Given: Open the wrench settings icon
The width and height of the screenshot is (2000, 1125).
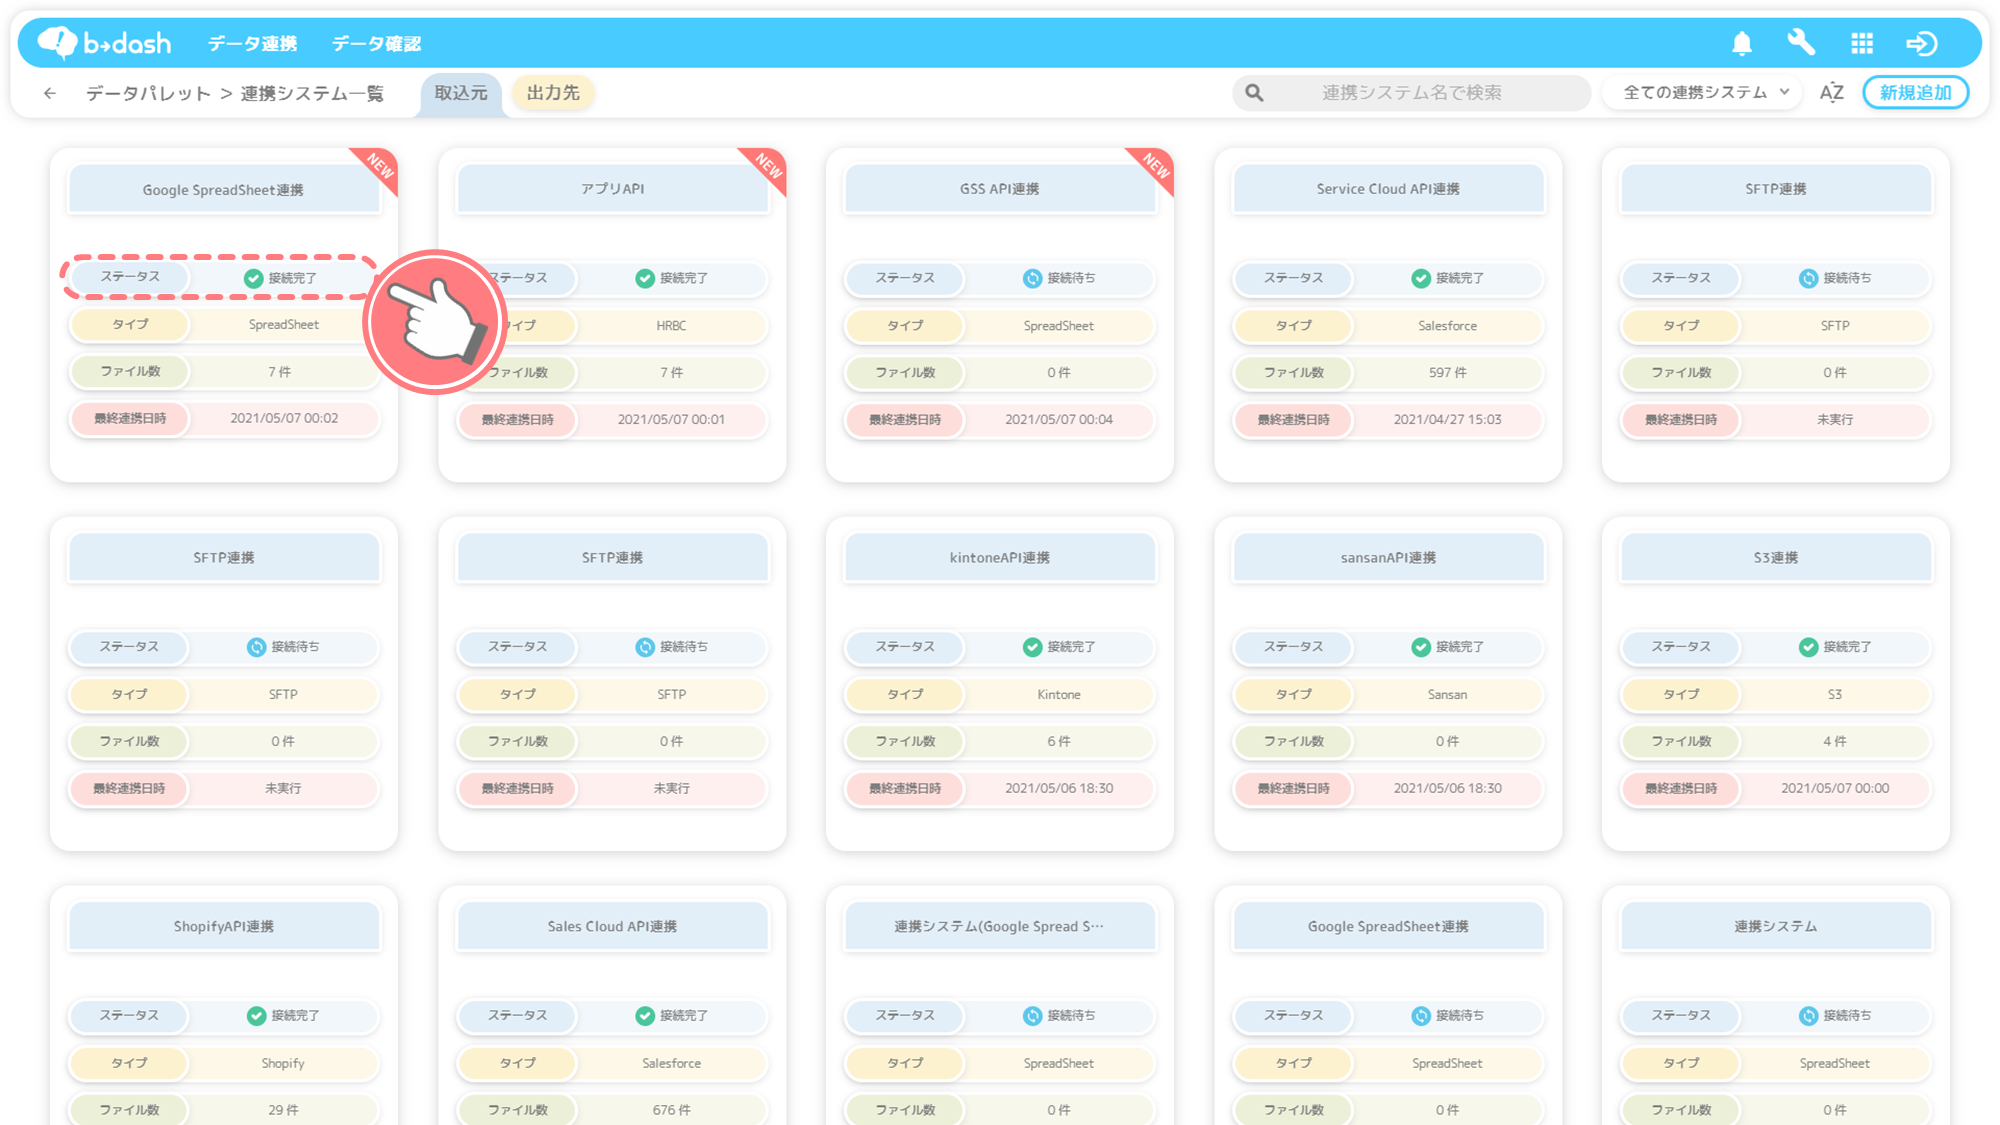Looking at the screenshot, I should (x=1801, y=43).
